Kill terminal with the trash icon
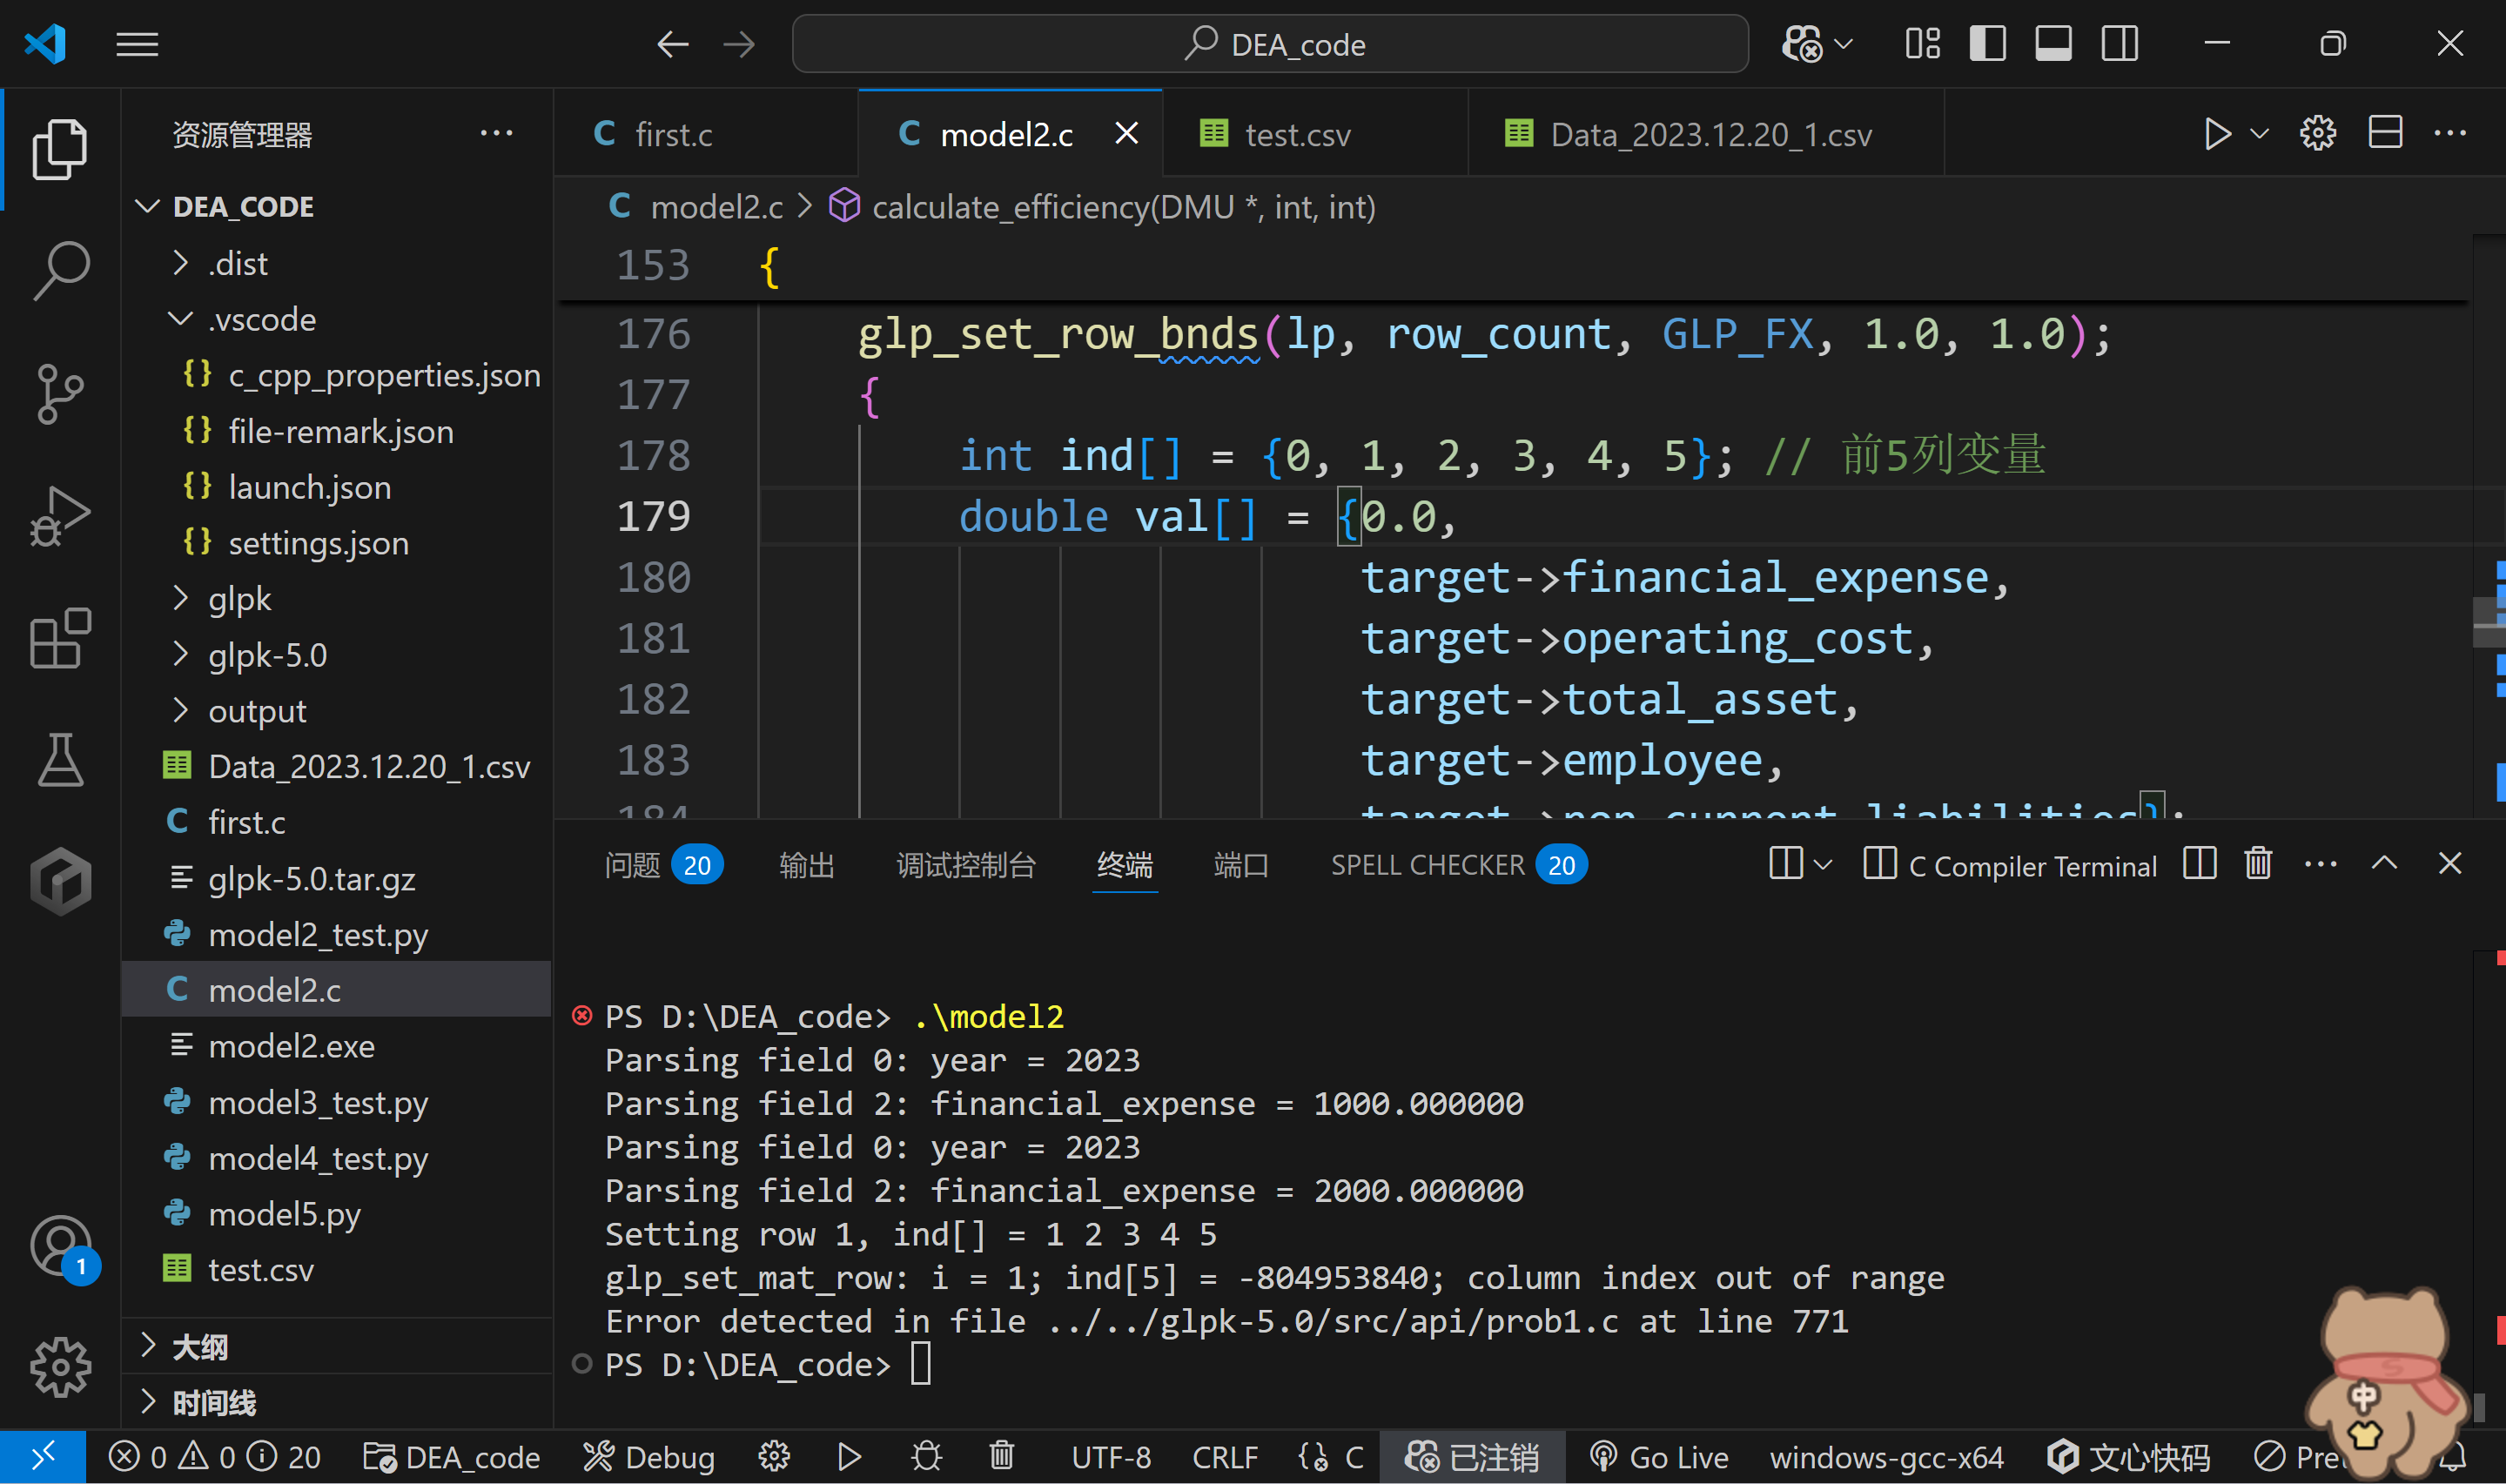2506x1484 pixels. coord(2258,863)
